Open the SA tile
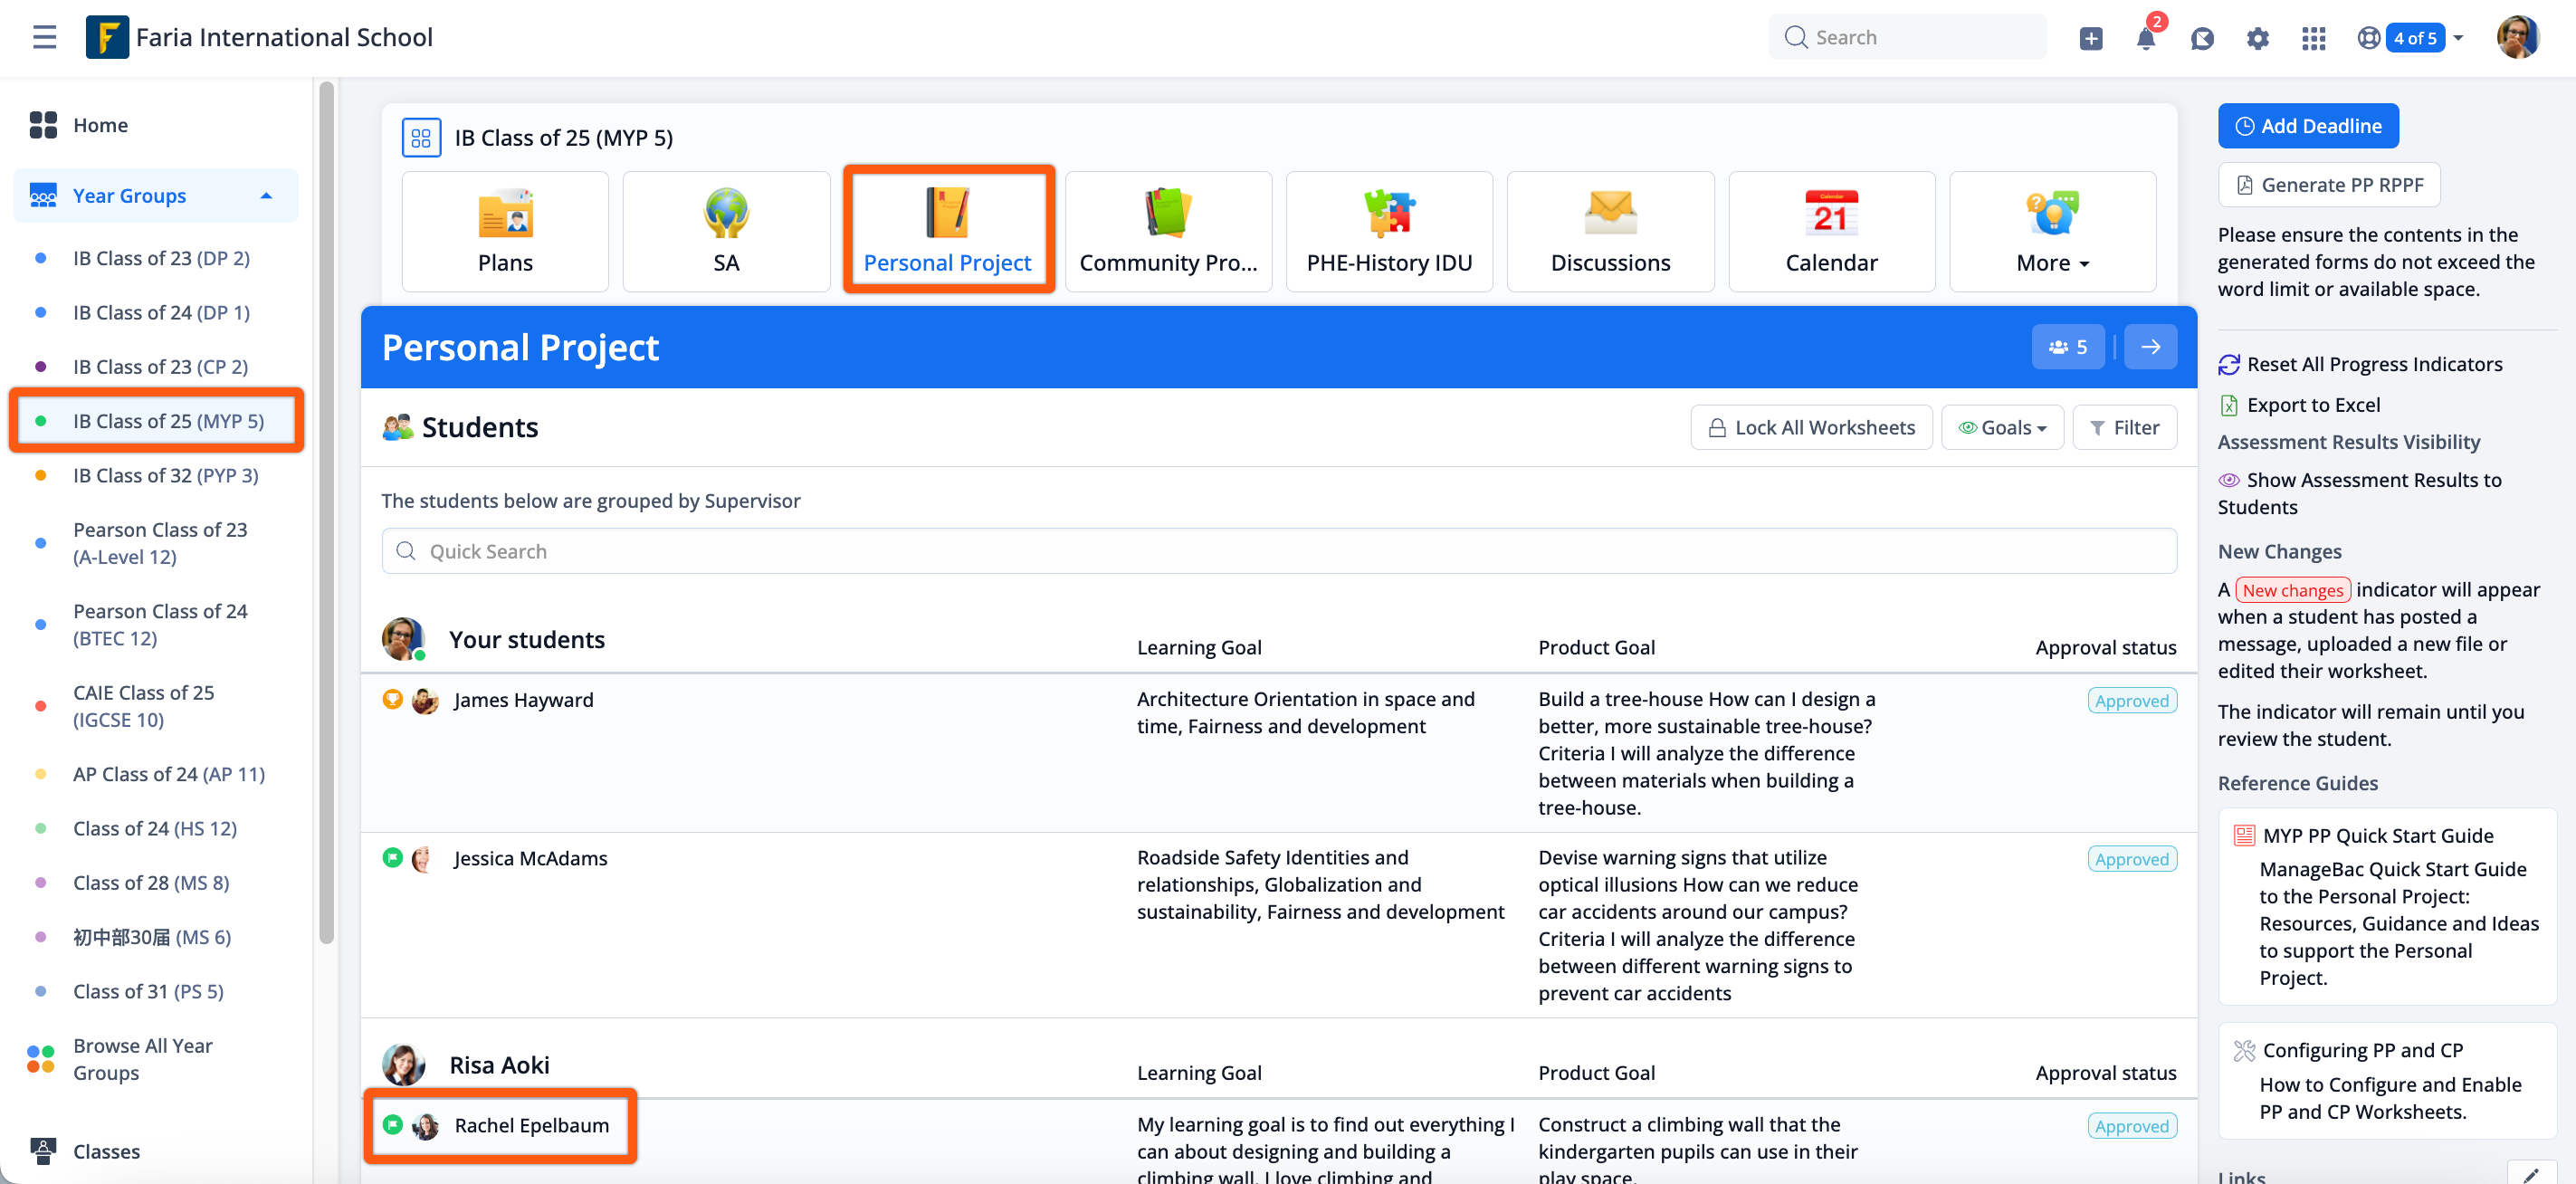The image size is (2576, 1184). coord(726,231)
